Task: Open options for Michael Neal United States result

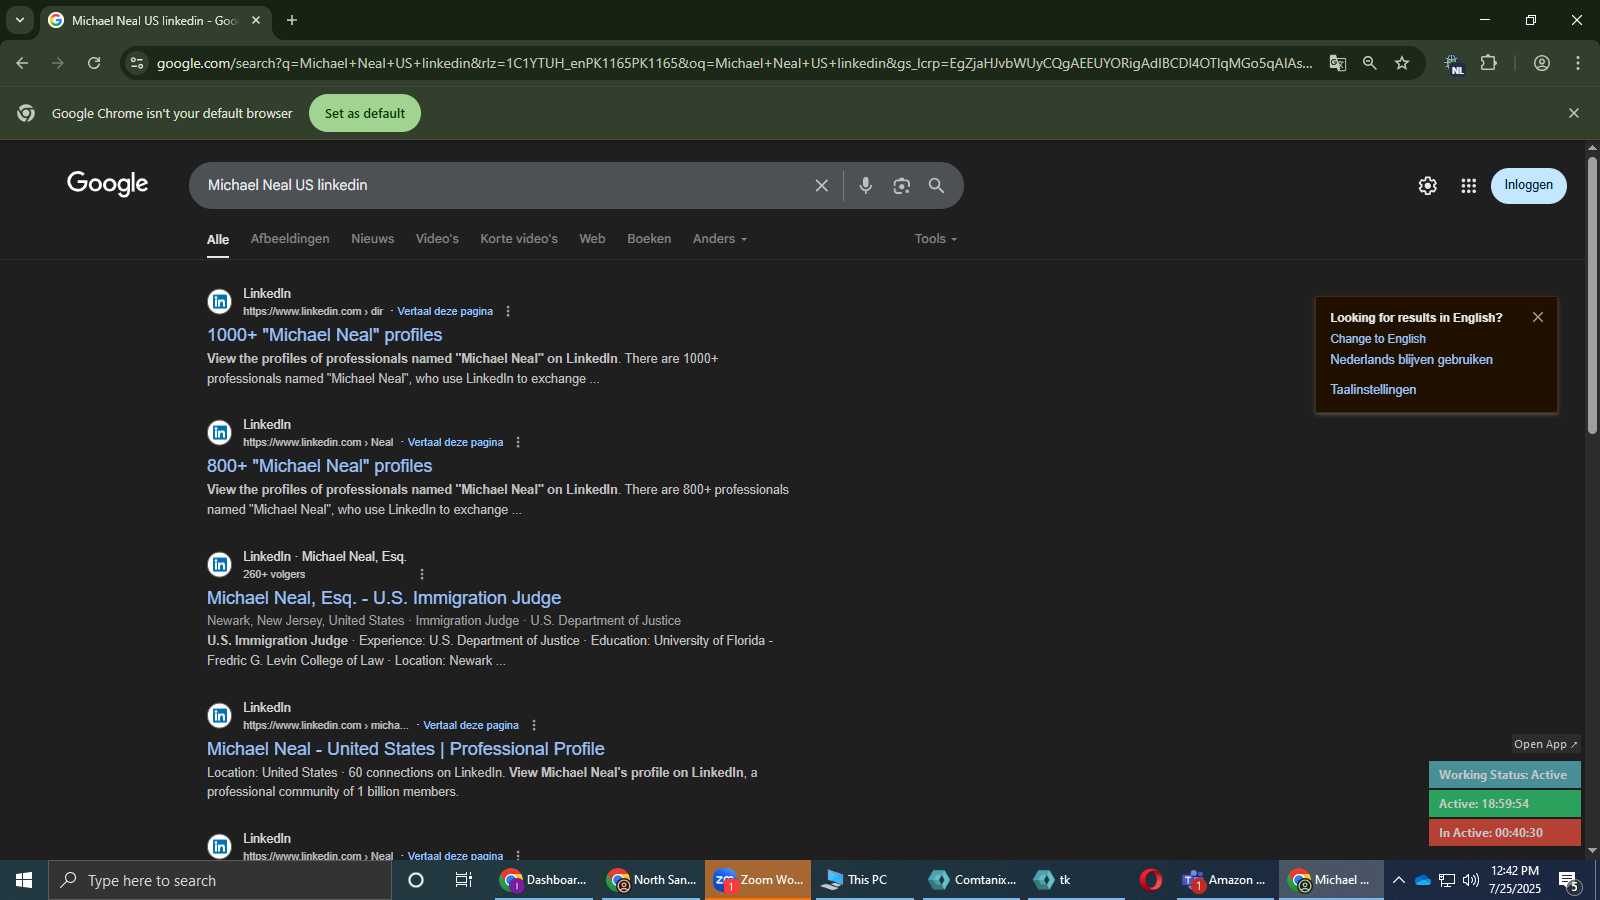Action: (x=534, y=725)
